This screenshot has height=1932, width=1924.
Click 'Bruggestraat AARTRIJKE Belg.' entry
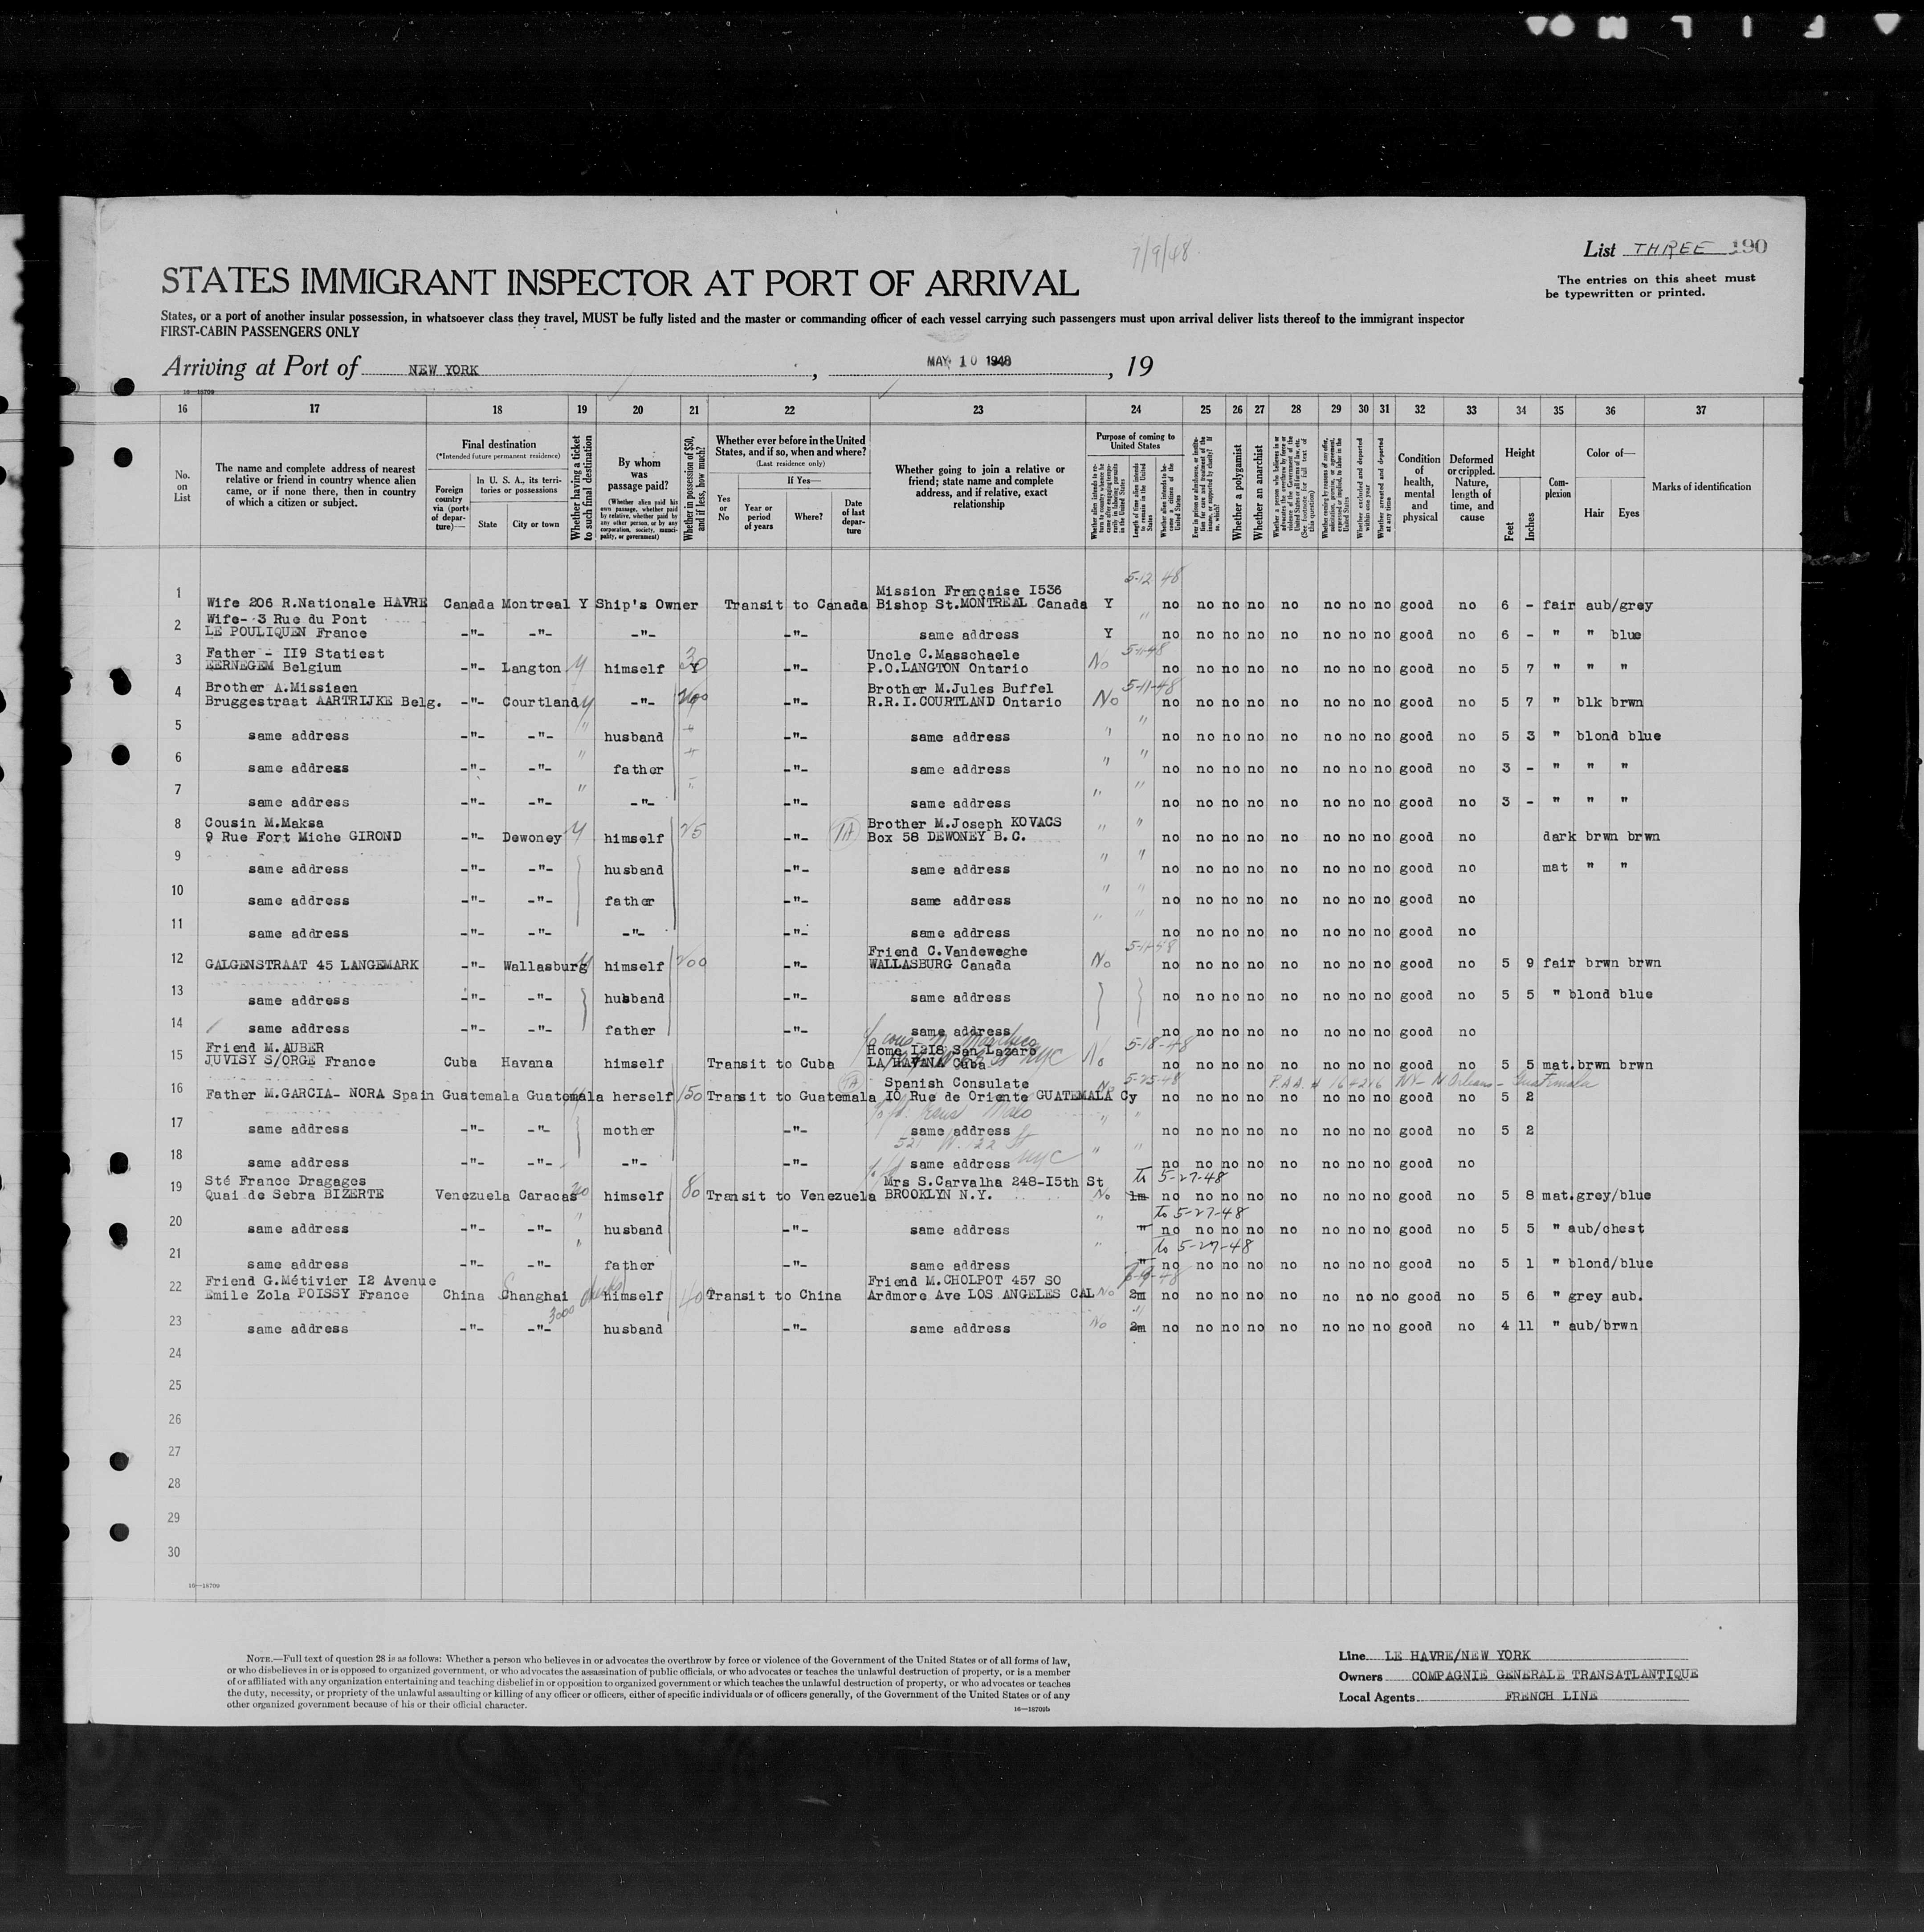pyautogui.click(x=323, y=703)
